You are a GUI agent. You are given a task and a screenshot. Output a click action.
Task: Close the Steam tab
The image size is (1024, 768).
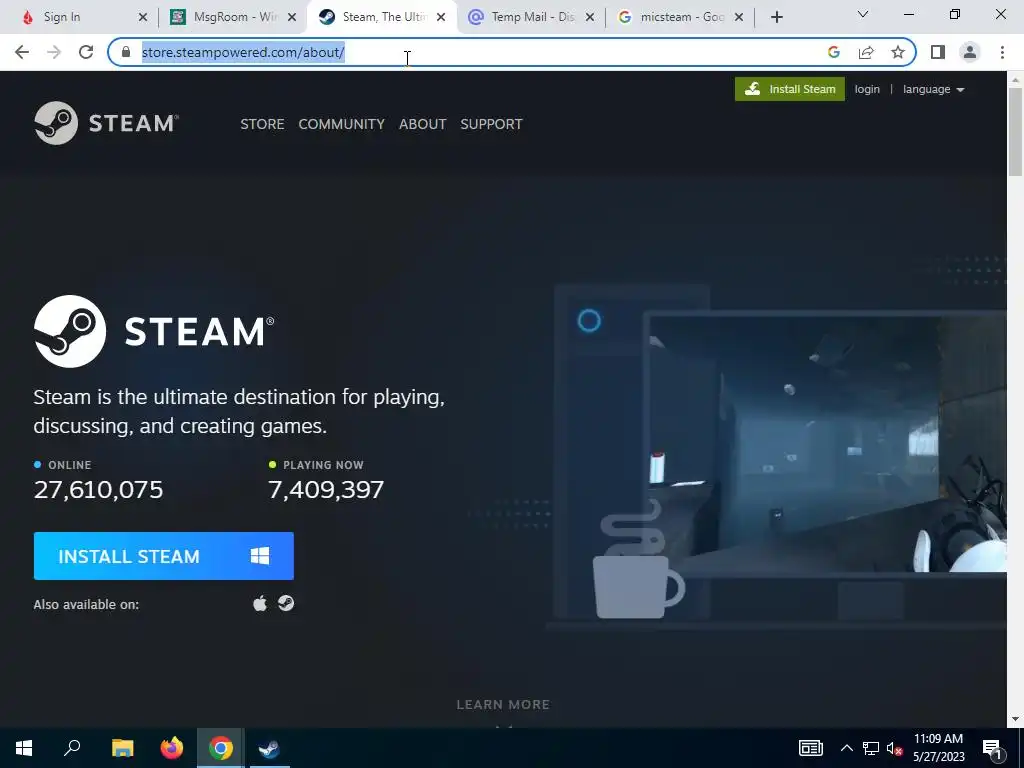[441, 17]
